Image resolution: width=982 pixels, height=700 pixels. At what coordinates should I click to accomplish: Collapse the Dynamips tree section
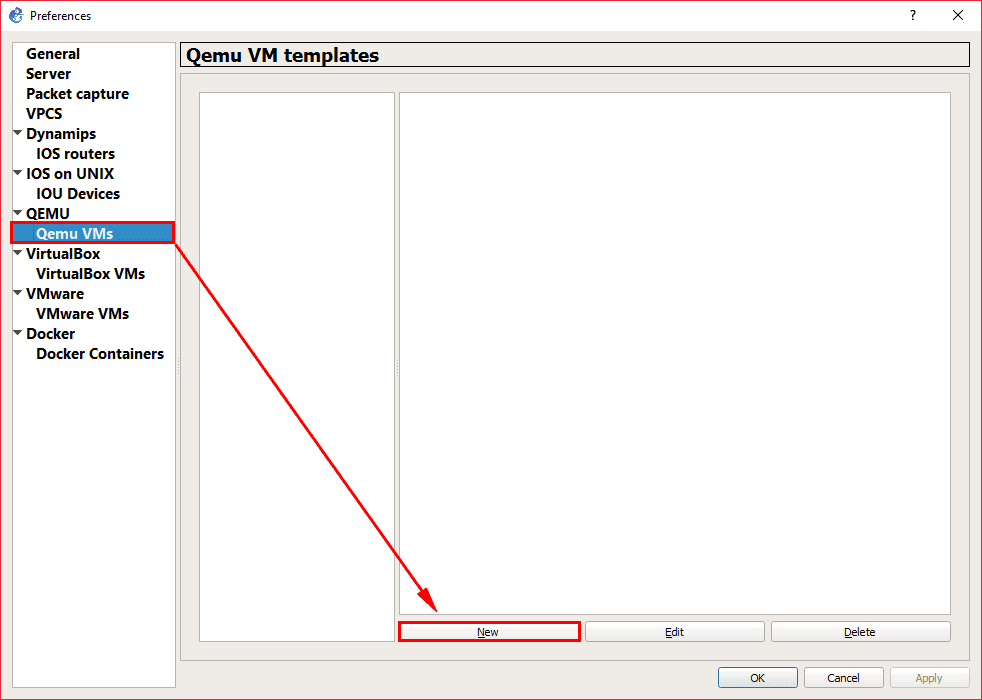18,133
